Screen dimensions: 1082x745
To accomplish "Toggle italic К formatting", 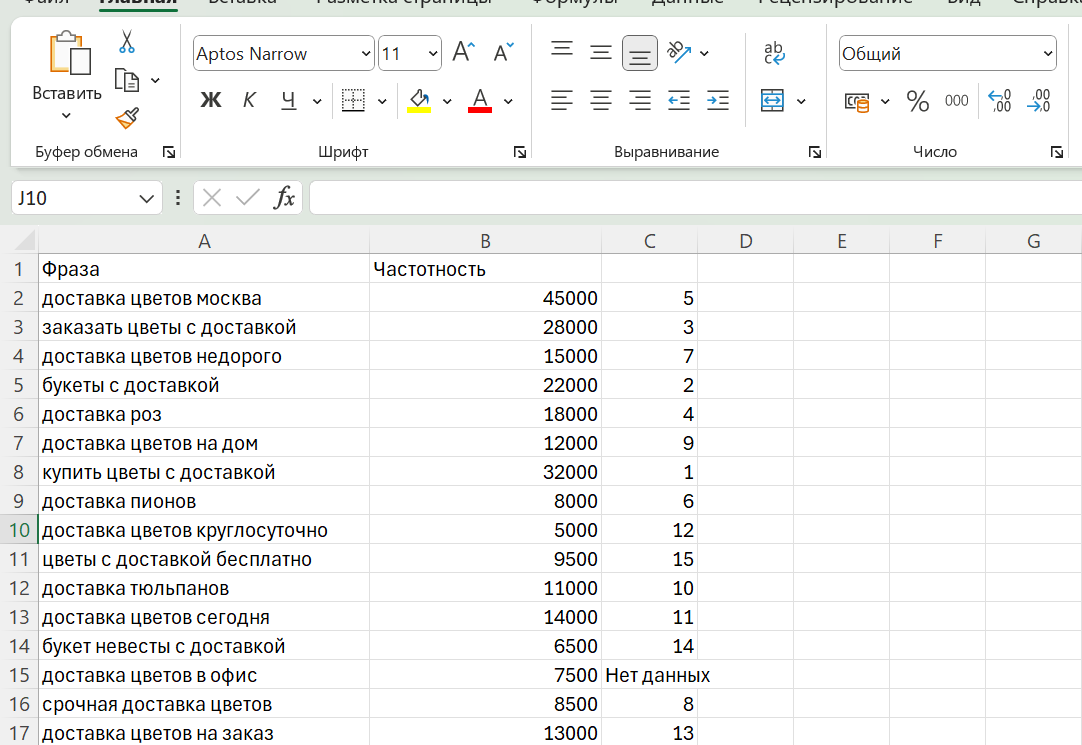I will click(x=249, y=101).
